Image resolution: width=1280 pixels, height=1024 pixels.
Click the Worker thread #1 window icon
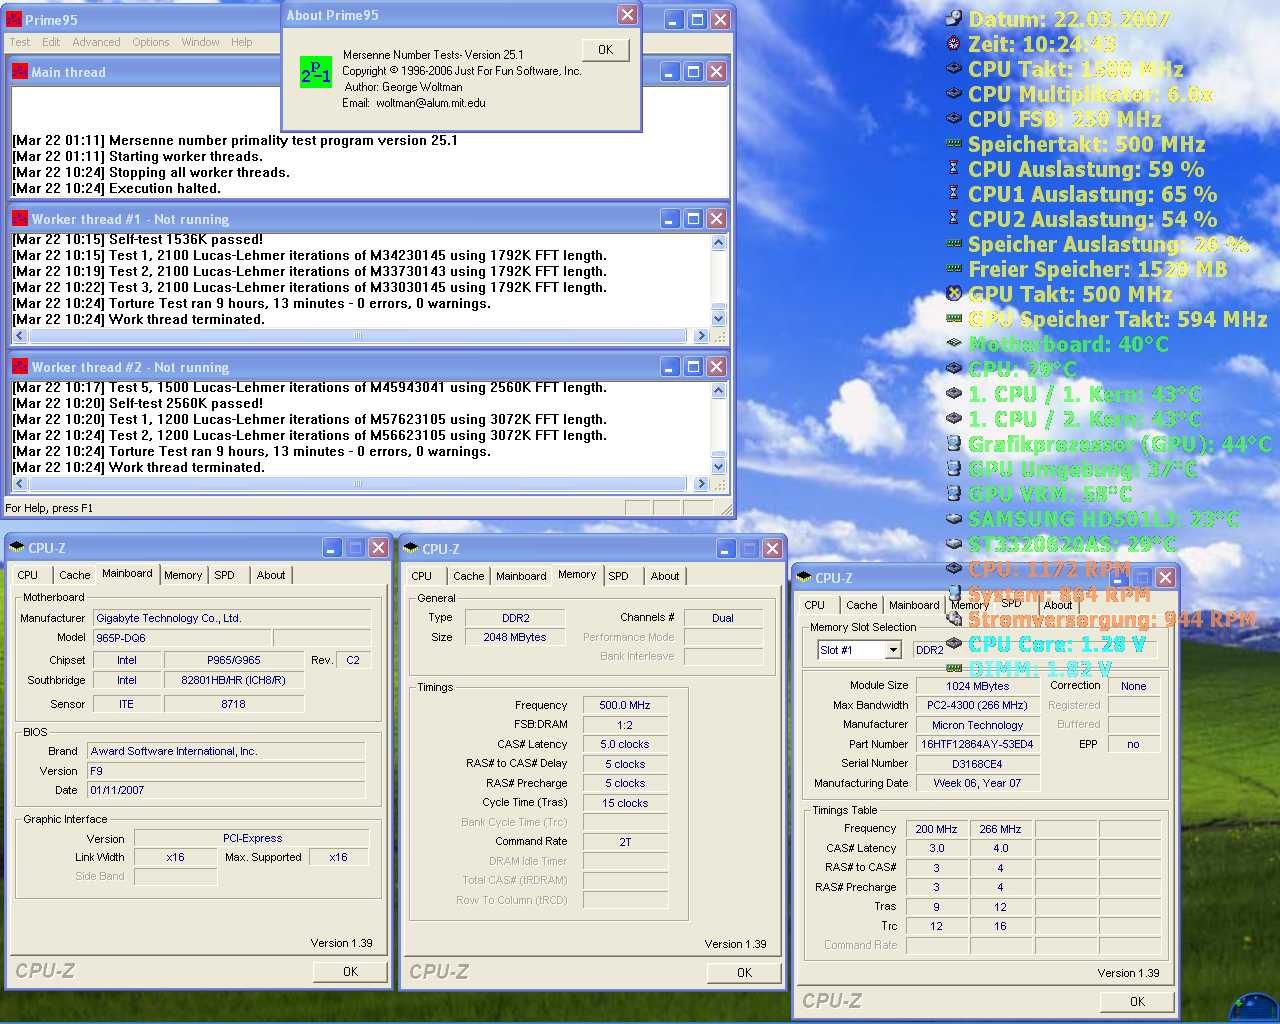[x=19, y=218]
